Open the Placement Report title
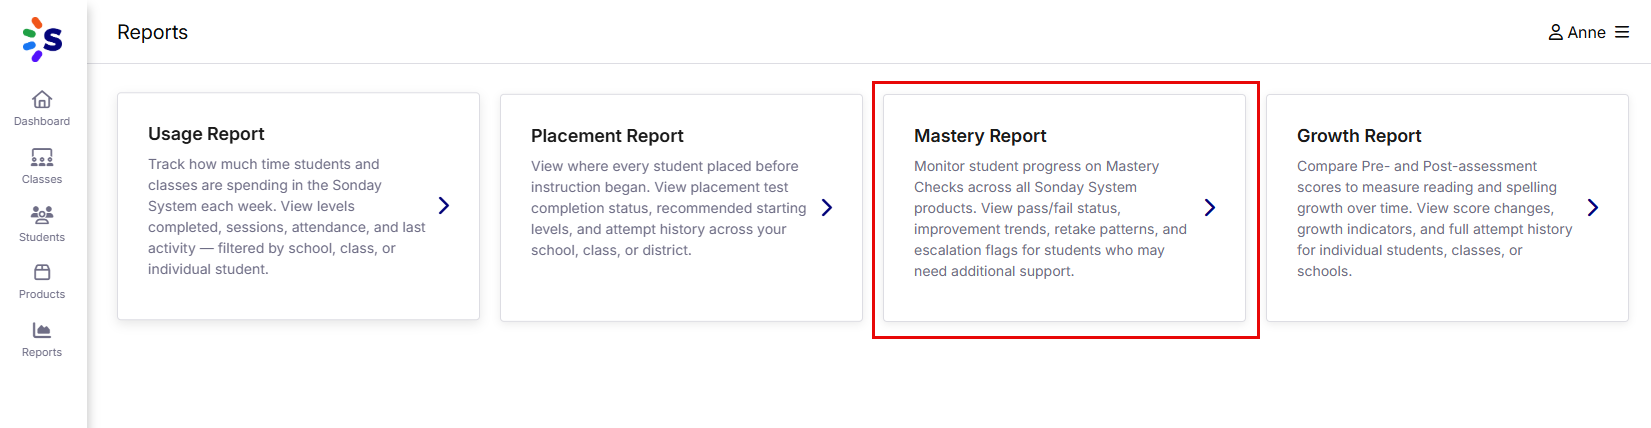 click(607, 136)
